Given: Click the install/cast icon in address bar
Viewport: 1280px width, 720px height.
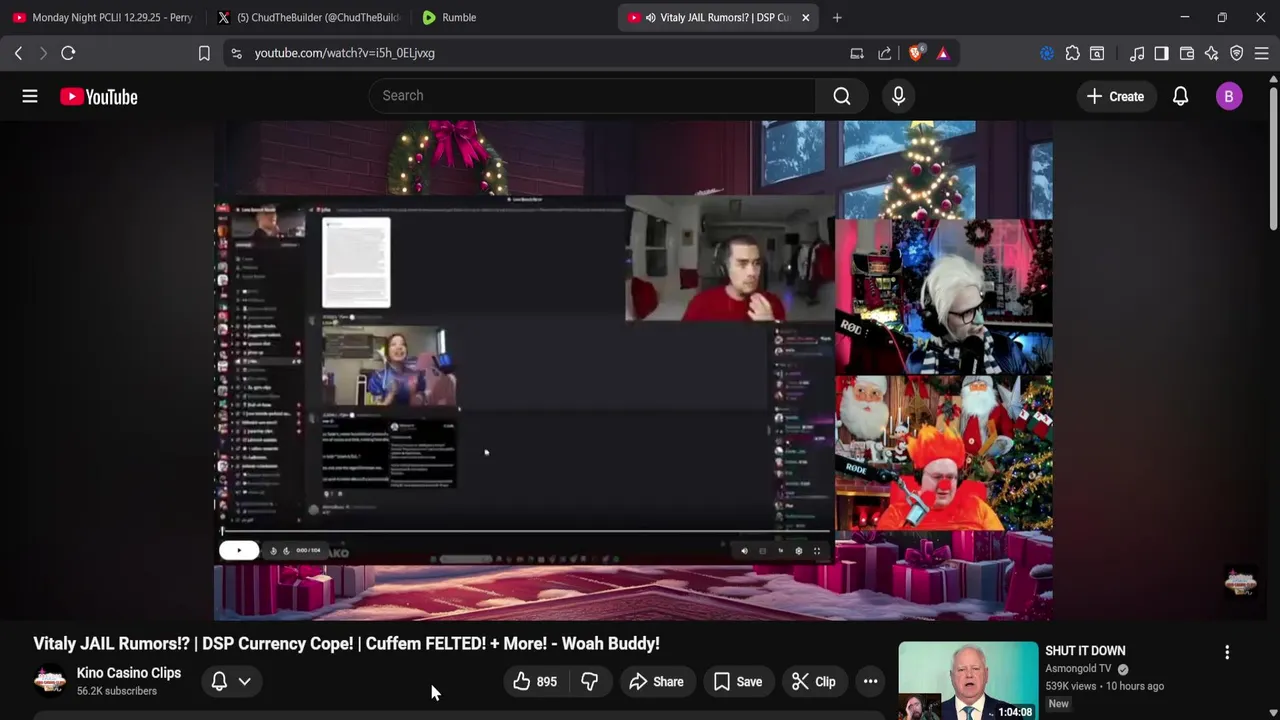Looking at the screenshot, I should [x=857, y=53].
